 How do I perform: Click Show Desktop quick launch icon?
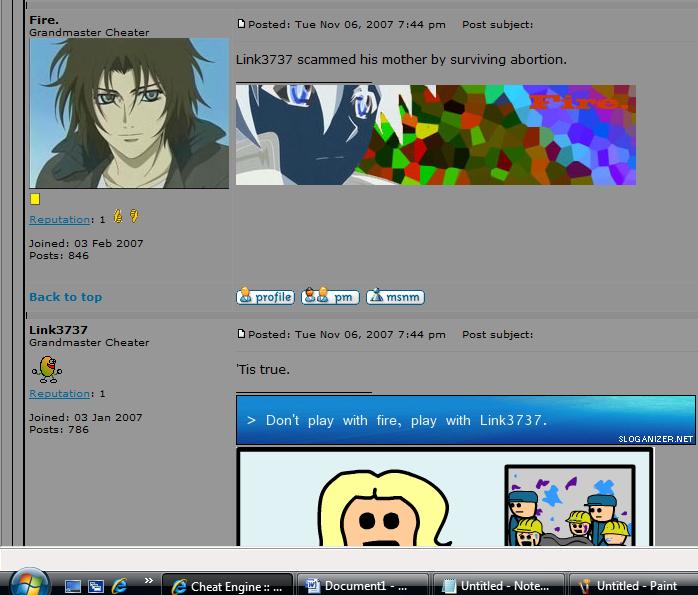(x=73, y=586)
